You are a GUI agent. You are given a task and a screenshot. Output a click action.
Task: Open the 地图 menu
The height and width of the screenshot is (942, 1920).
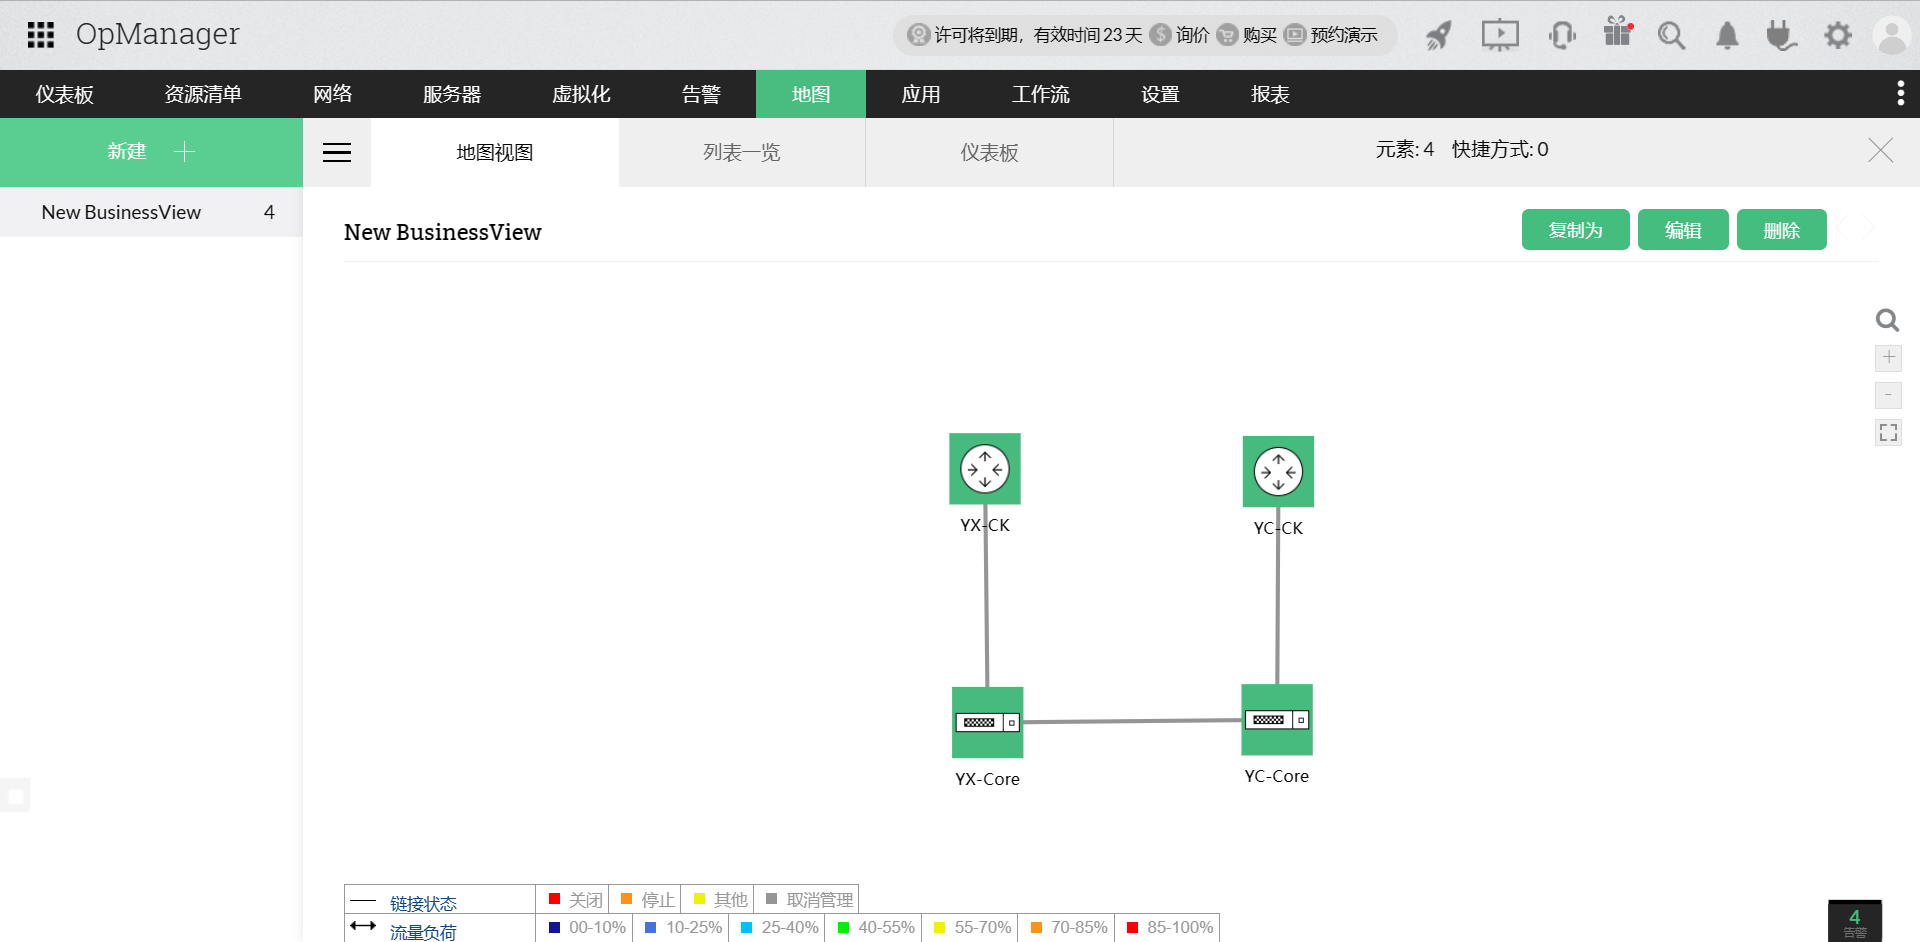[811, 94]
